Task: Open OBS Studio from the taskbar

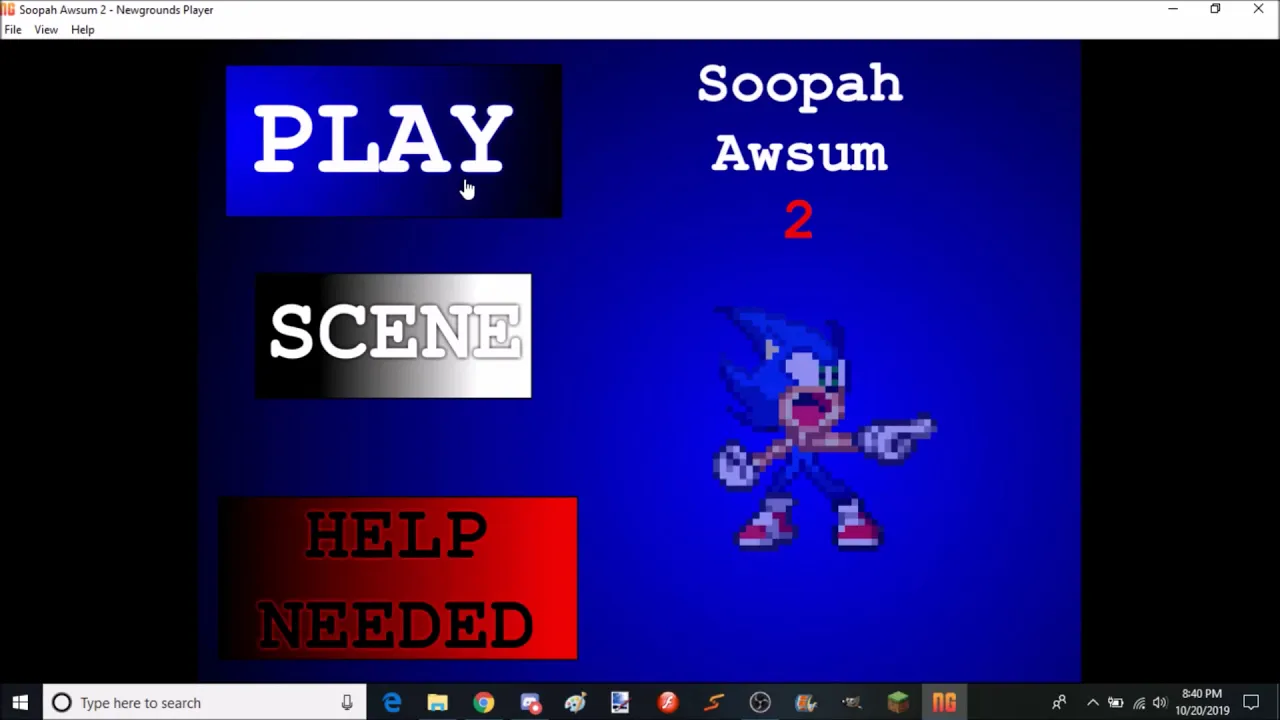Action: pos(760,703)
